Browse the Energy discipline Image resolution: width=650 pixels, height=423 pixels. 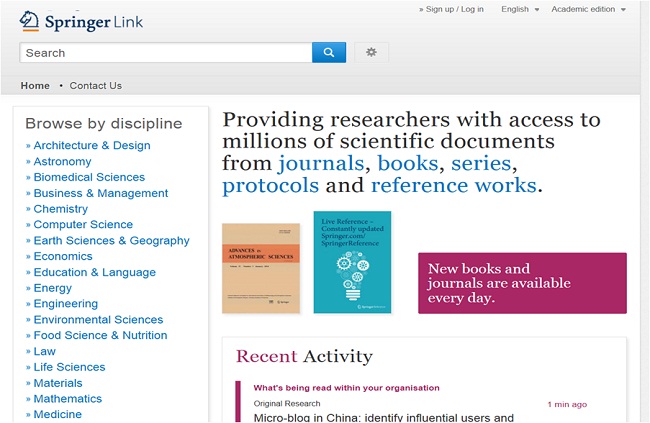pos(53,288)
